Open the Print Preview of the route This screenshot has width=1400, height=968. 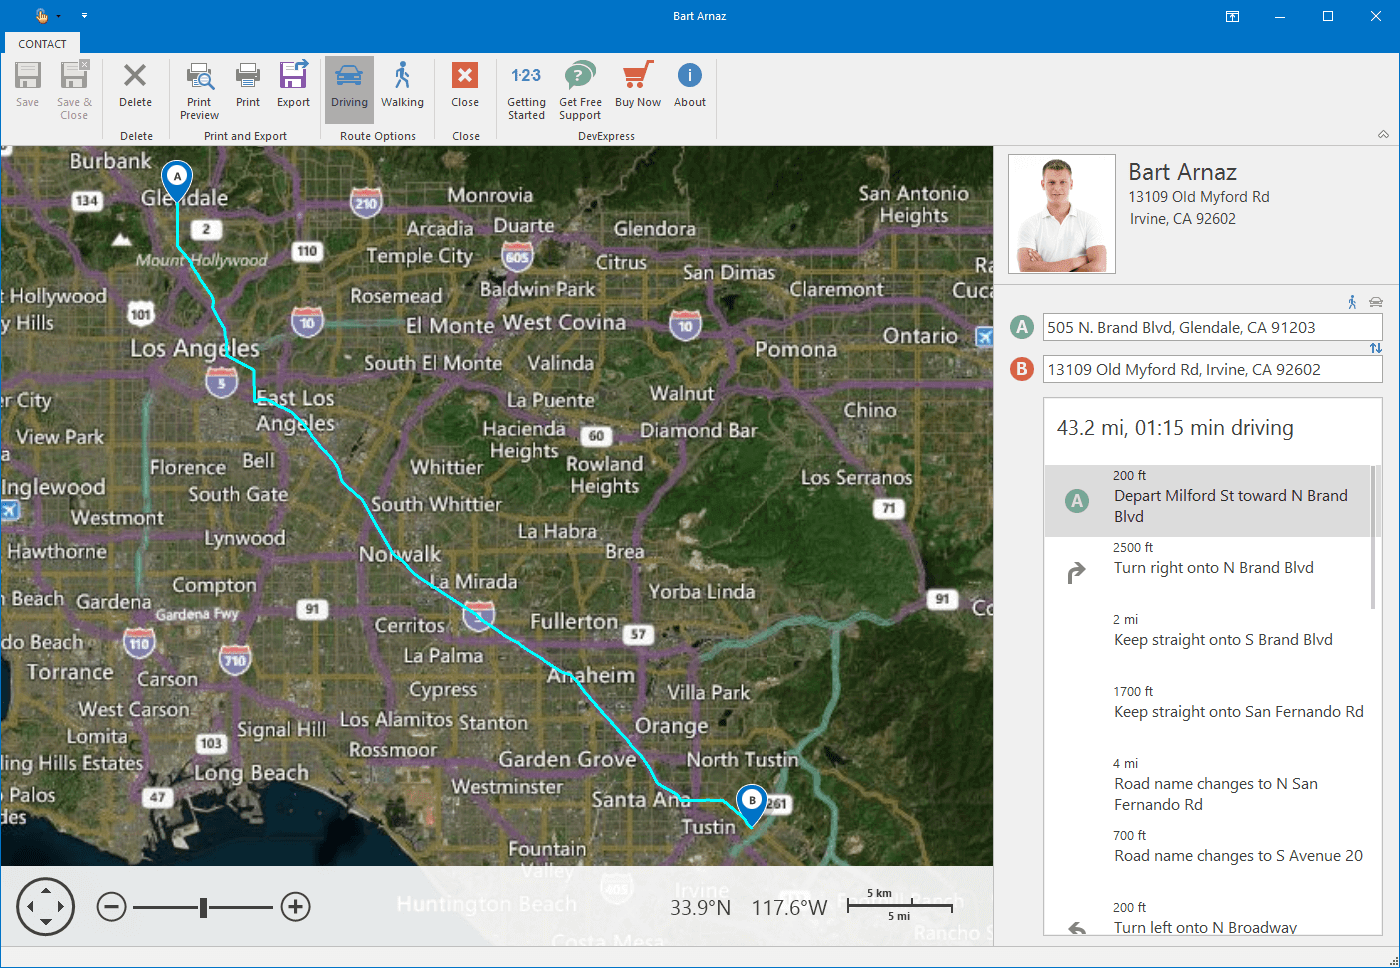[x=199, y=88]
